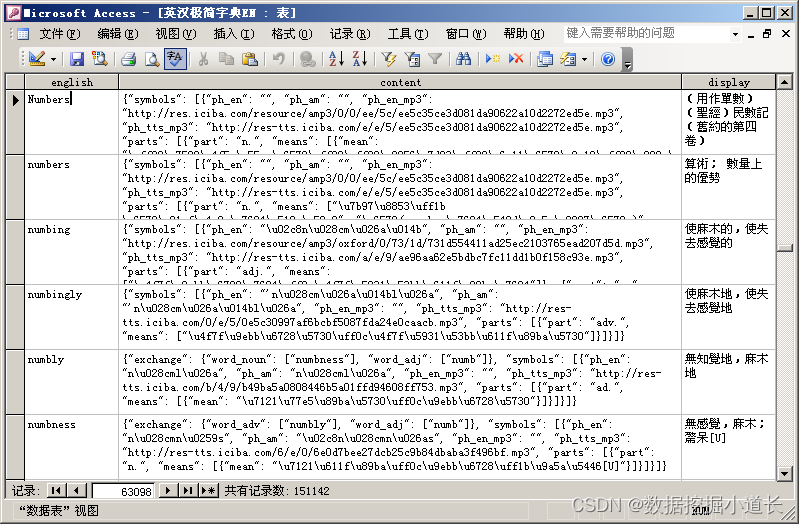Delete the current record icon
The width and height of the screenshot is (799, 524).
(516, 59)
